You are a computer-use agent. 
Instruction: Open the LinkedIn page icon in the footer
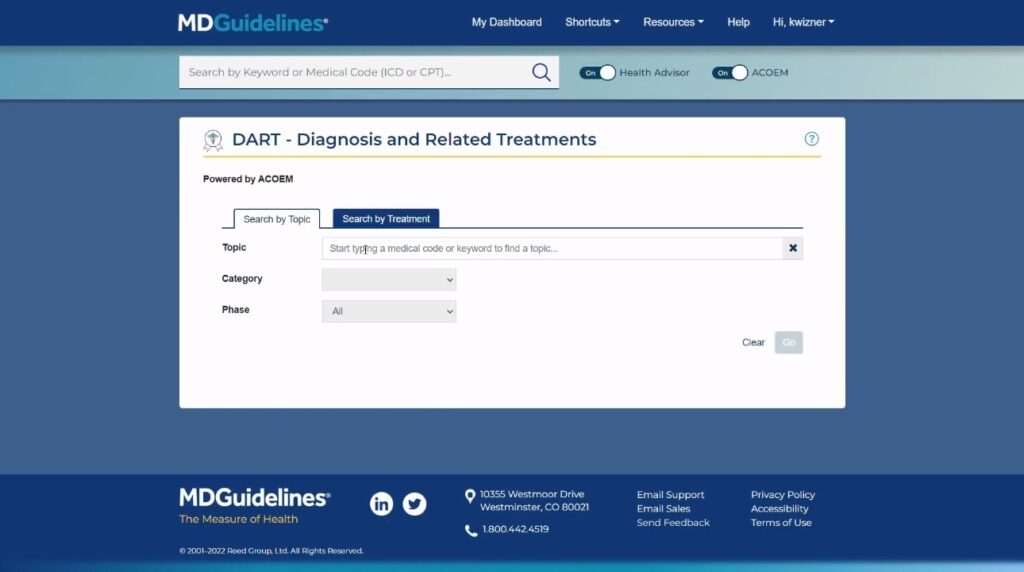[x=381, y=503]
